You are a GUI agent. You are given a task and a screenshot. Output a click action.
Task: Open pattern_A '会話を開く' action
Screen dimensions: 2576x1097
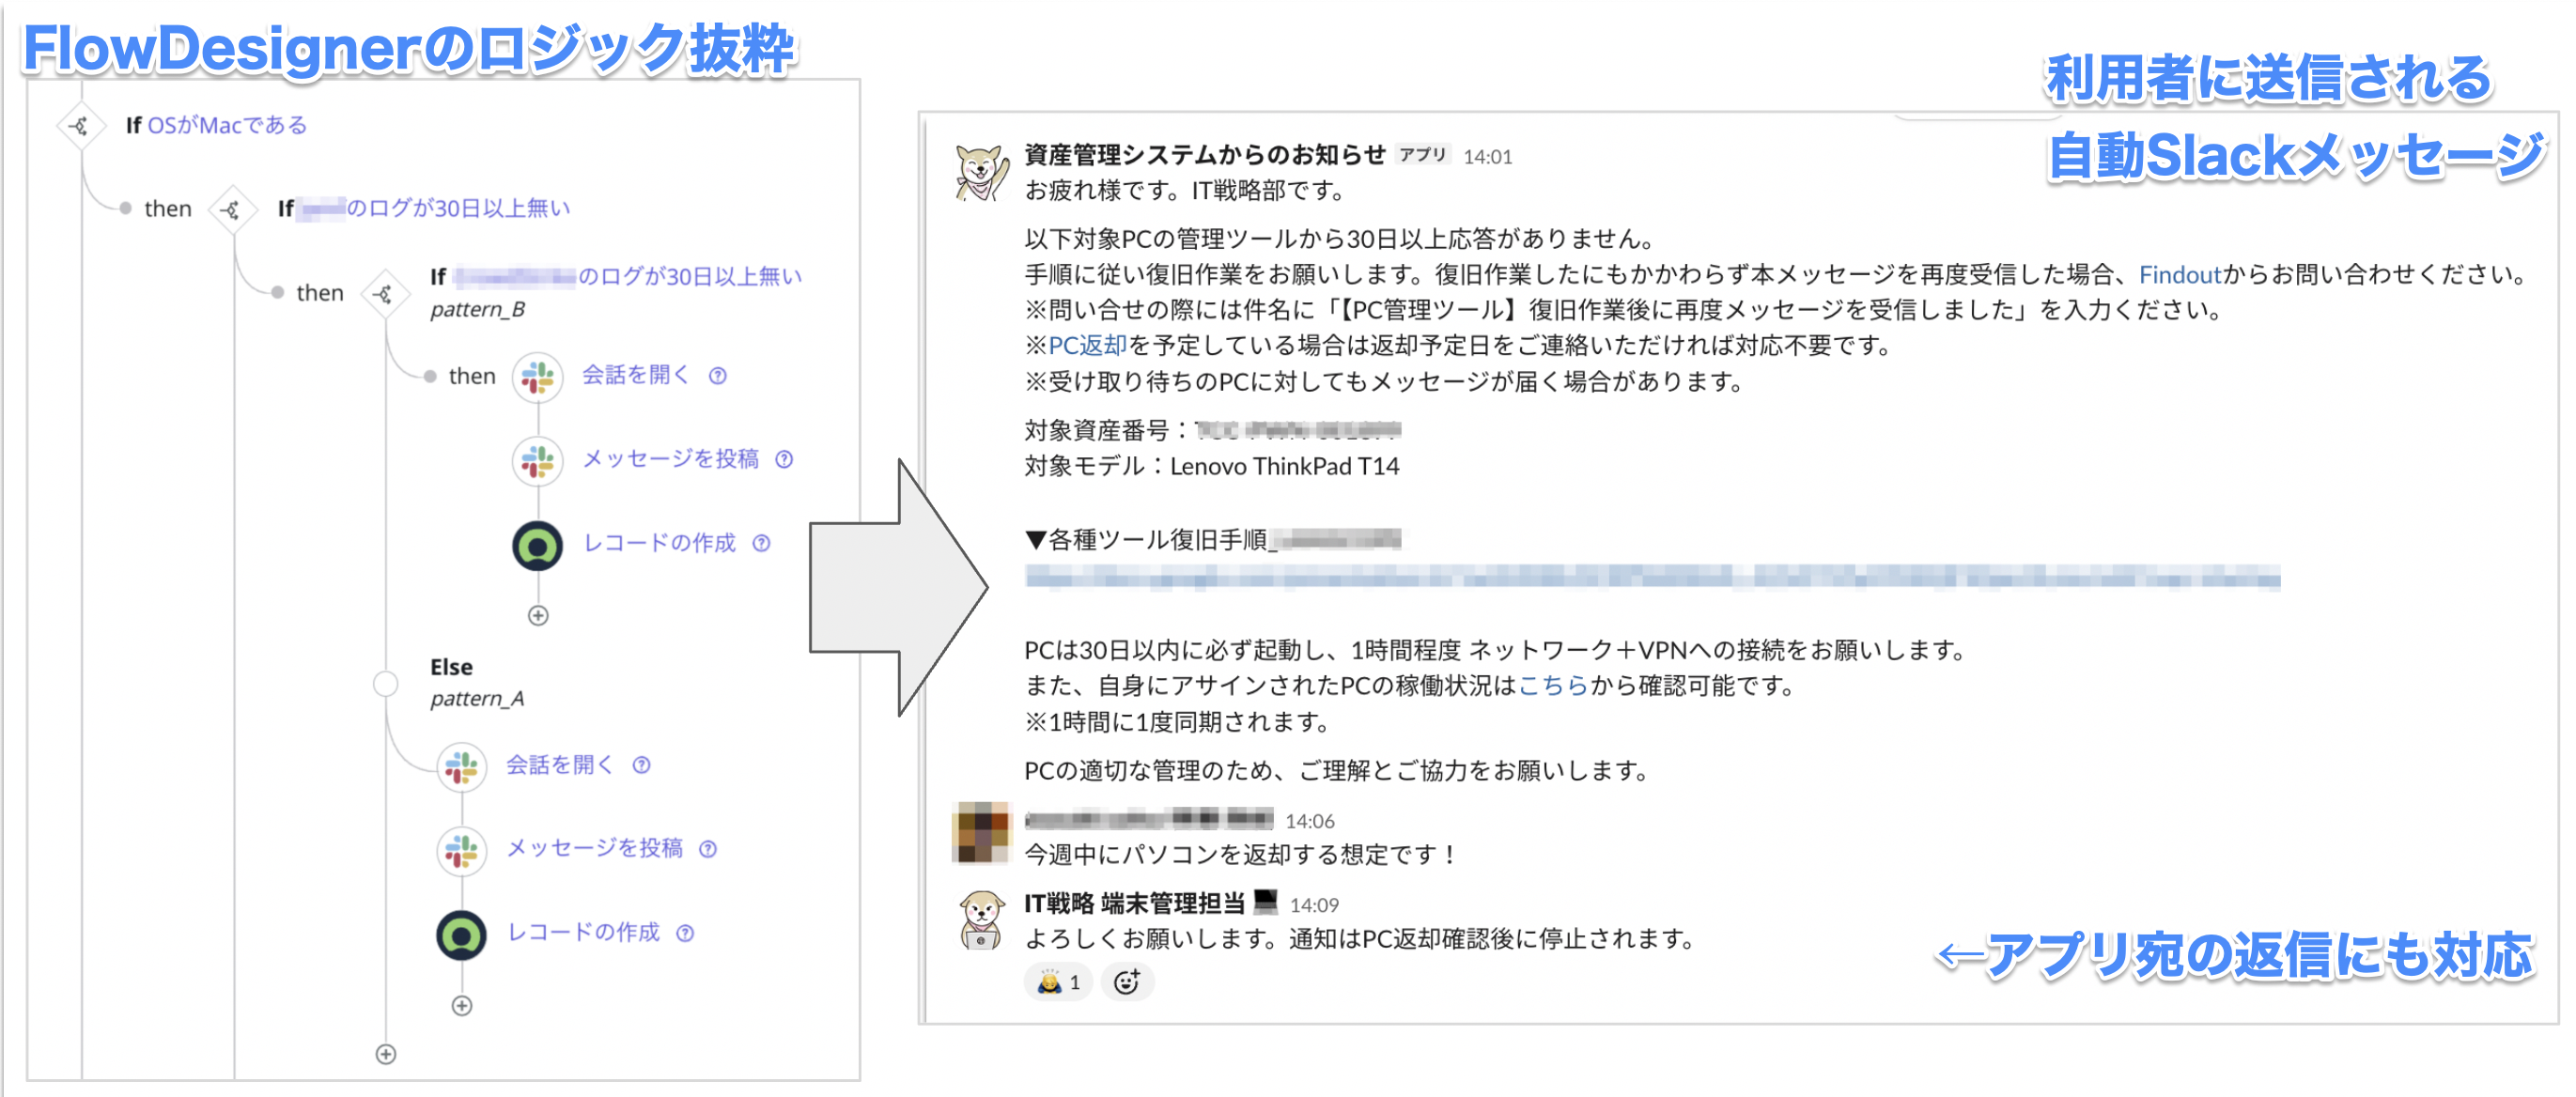click(x=559, y=765)
